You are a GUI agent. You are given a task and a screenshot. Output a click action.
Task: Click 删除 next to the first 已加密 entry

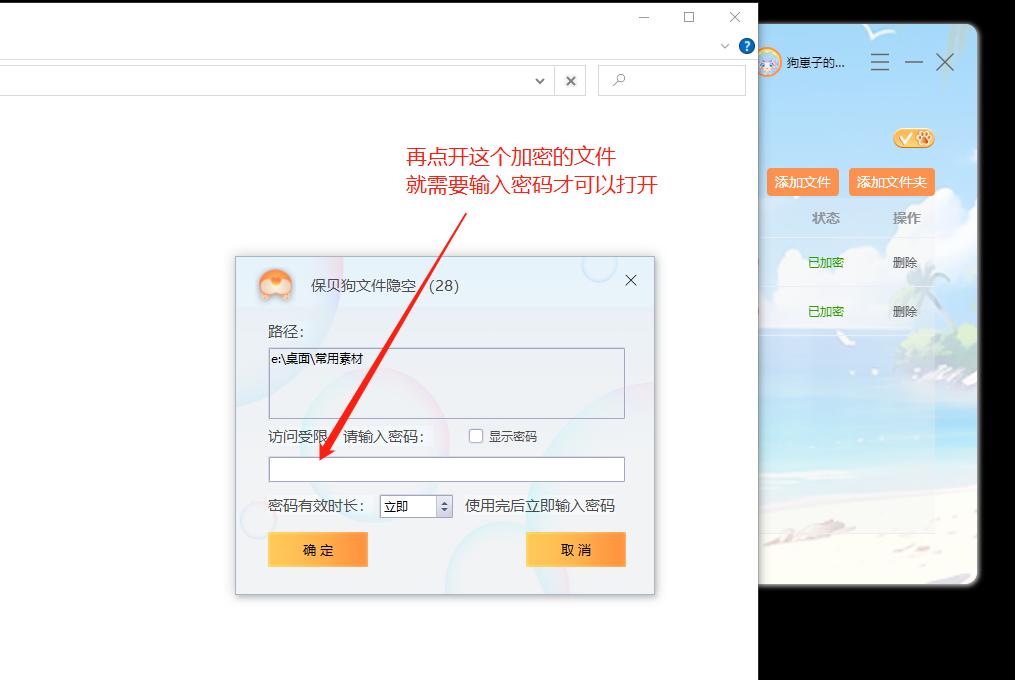point(904,262)
